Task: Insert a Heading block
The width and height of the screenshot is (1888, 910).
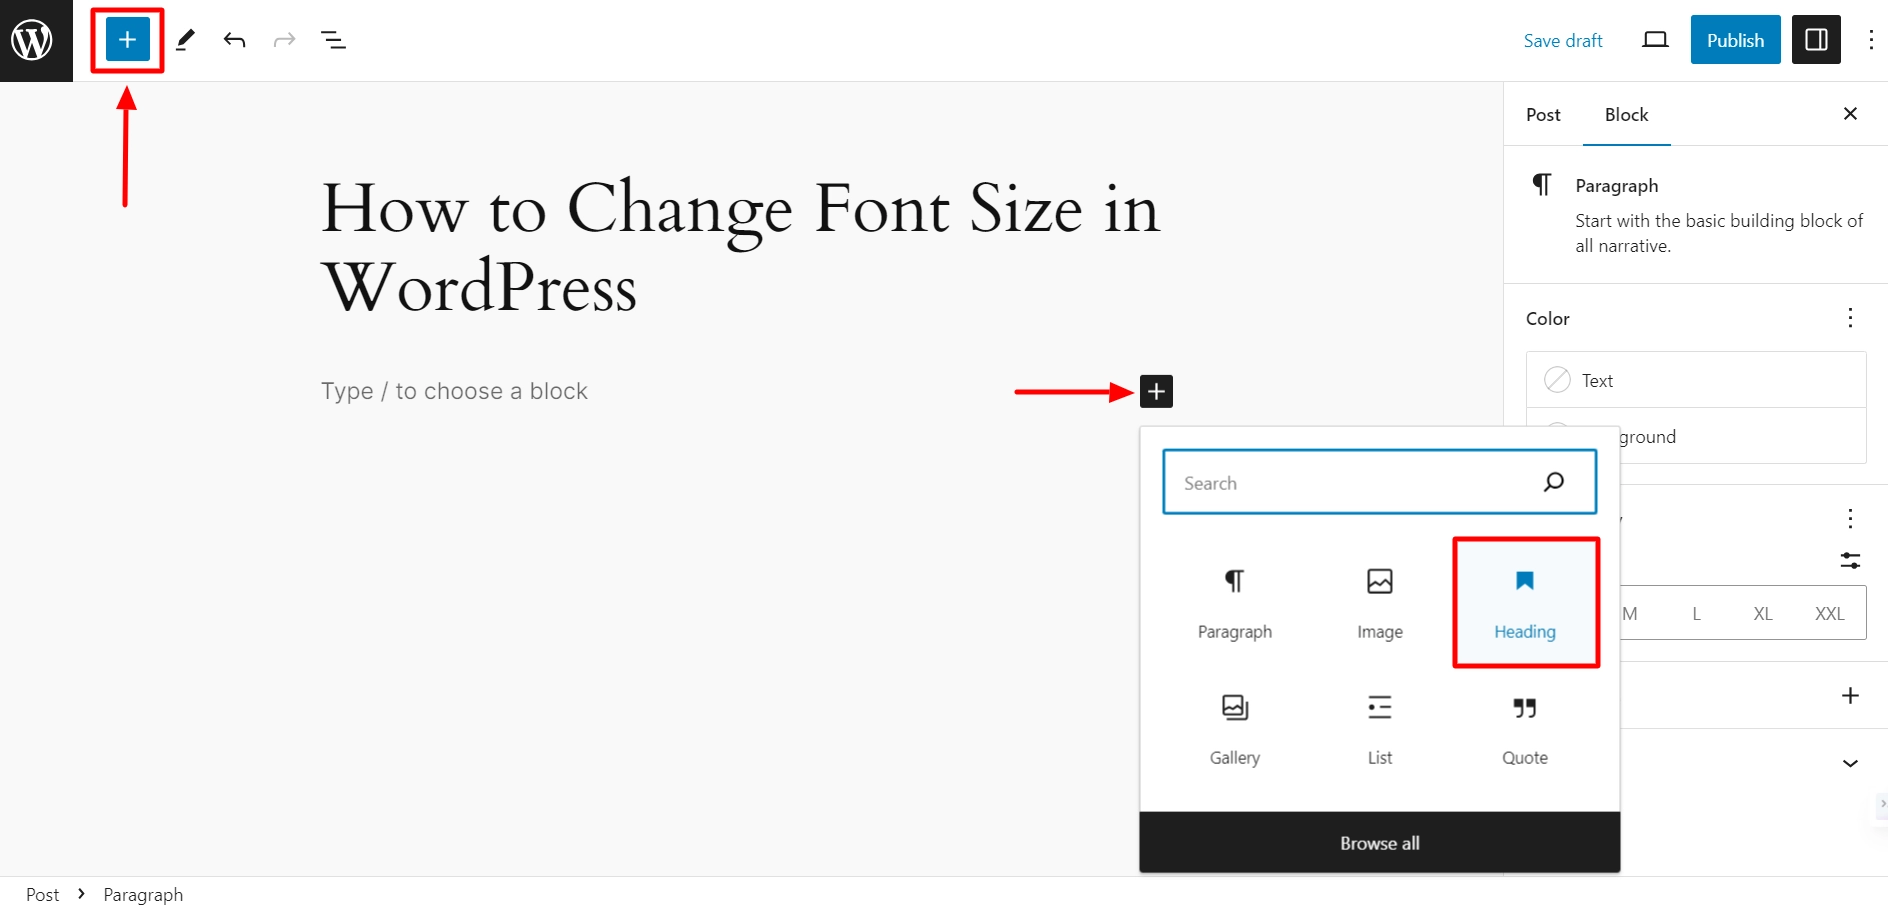Action: tap(1525, 603)
